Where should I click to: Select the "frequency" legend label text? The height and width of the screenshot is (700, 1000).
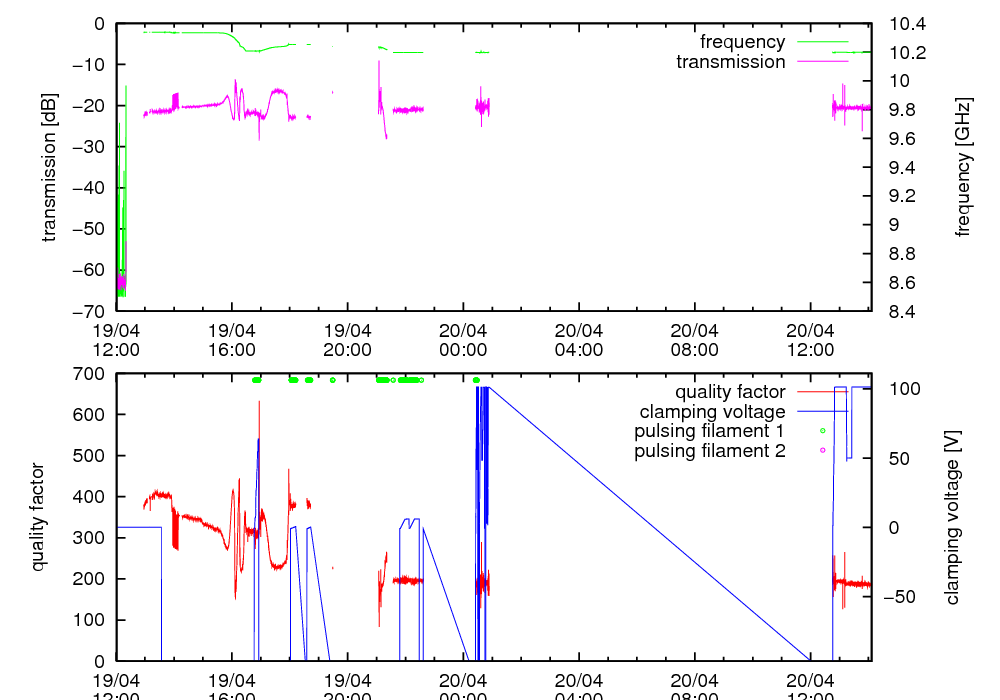(742, 42)
